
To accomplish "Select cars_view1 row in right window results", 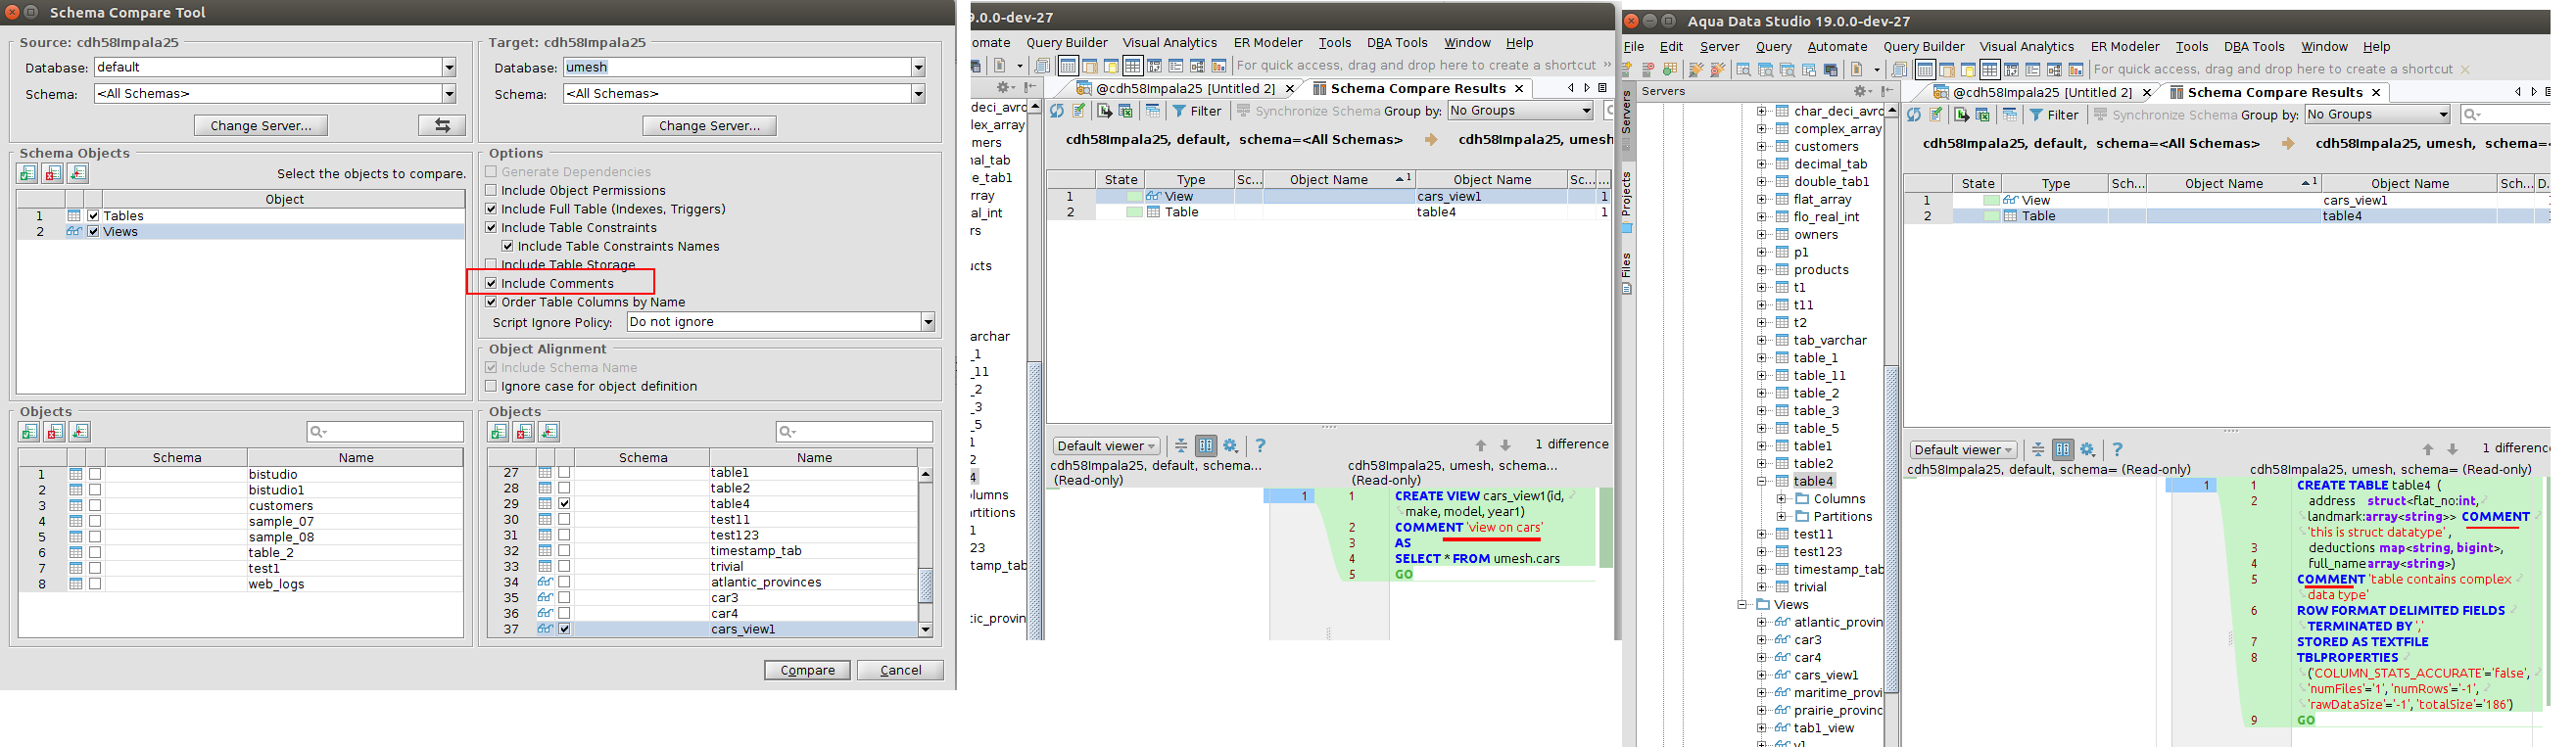I will tap(2227, 200).
